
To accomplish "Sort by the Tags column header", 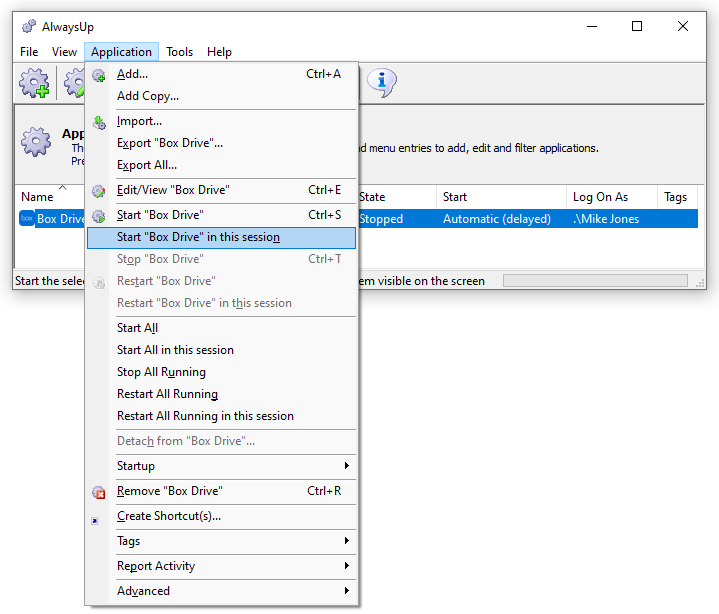I will point(678,197).
